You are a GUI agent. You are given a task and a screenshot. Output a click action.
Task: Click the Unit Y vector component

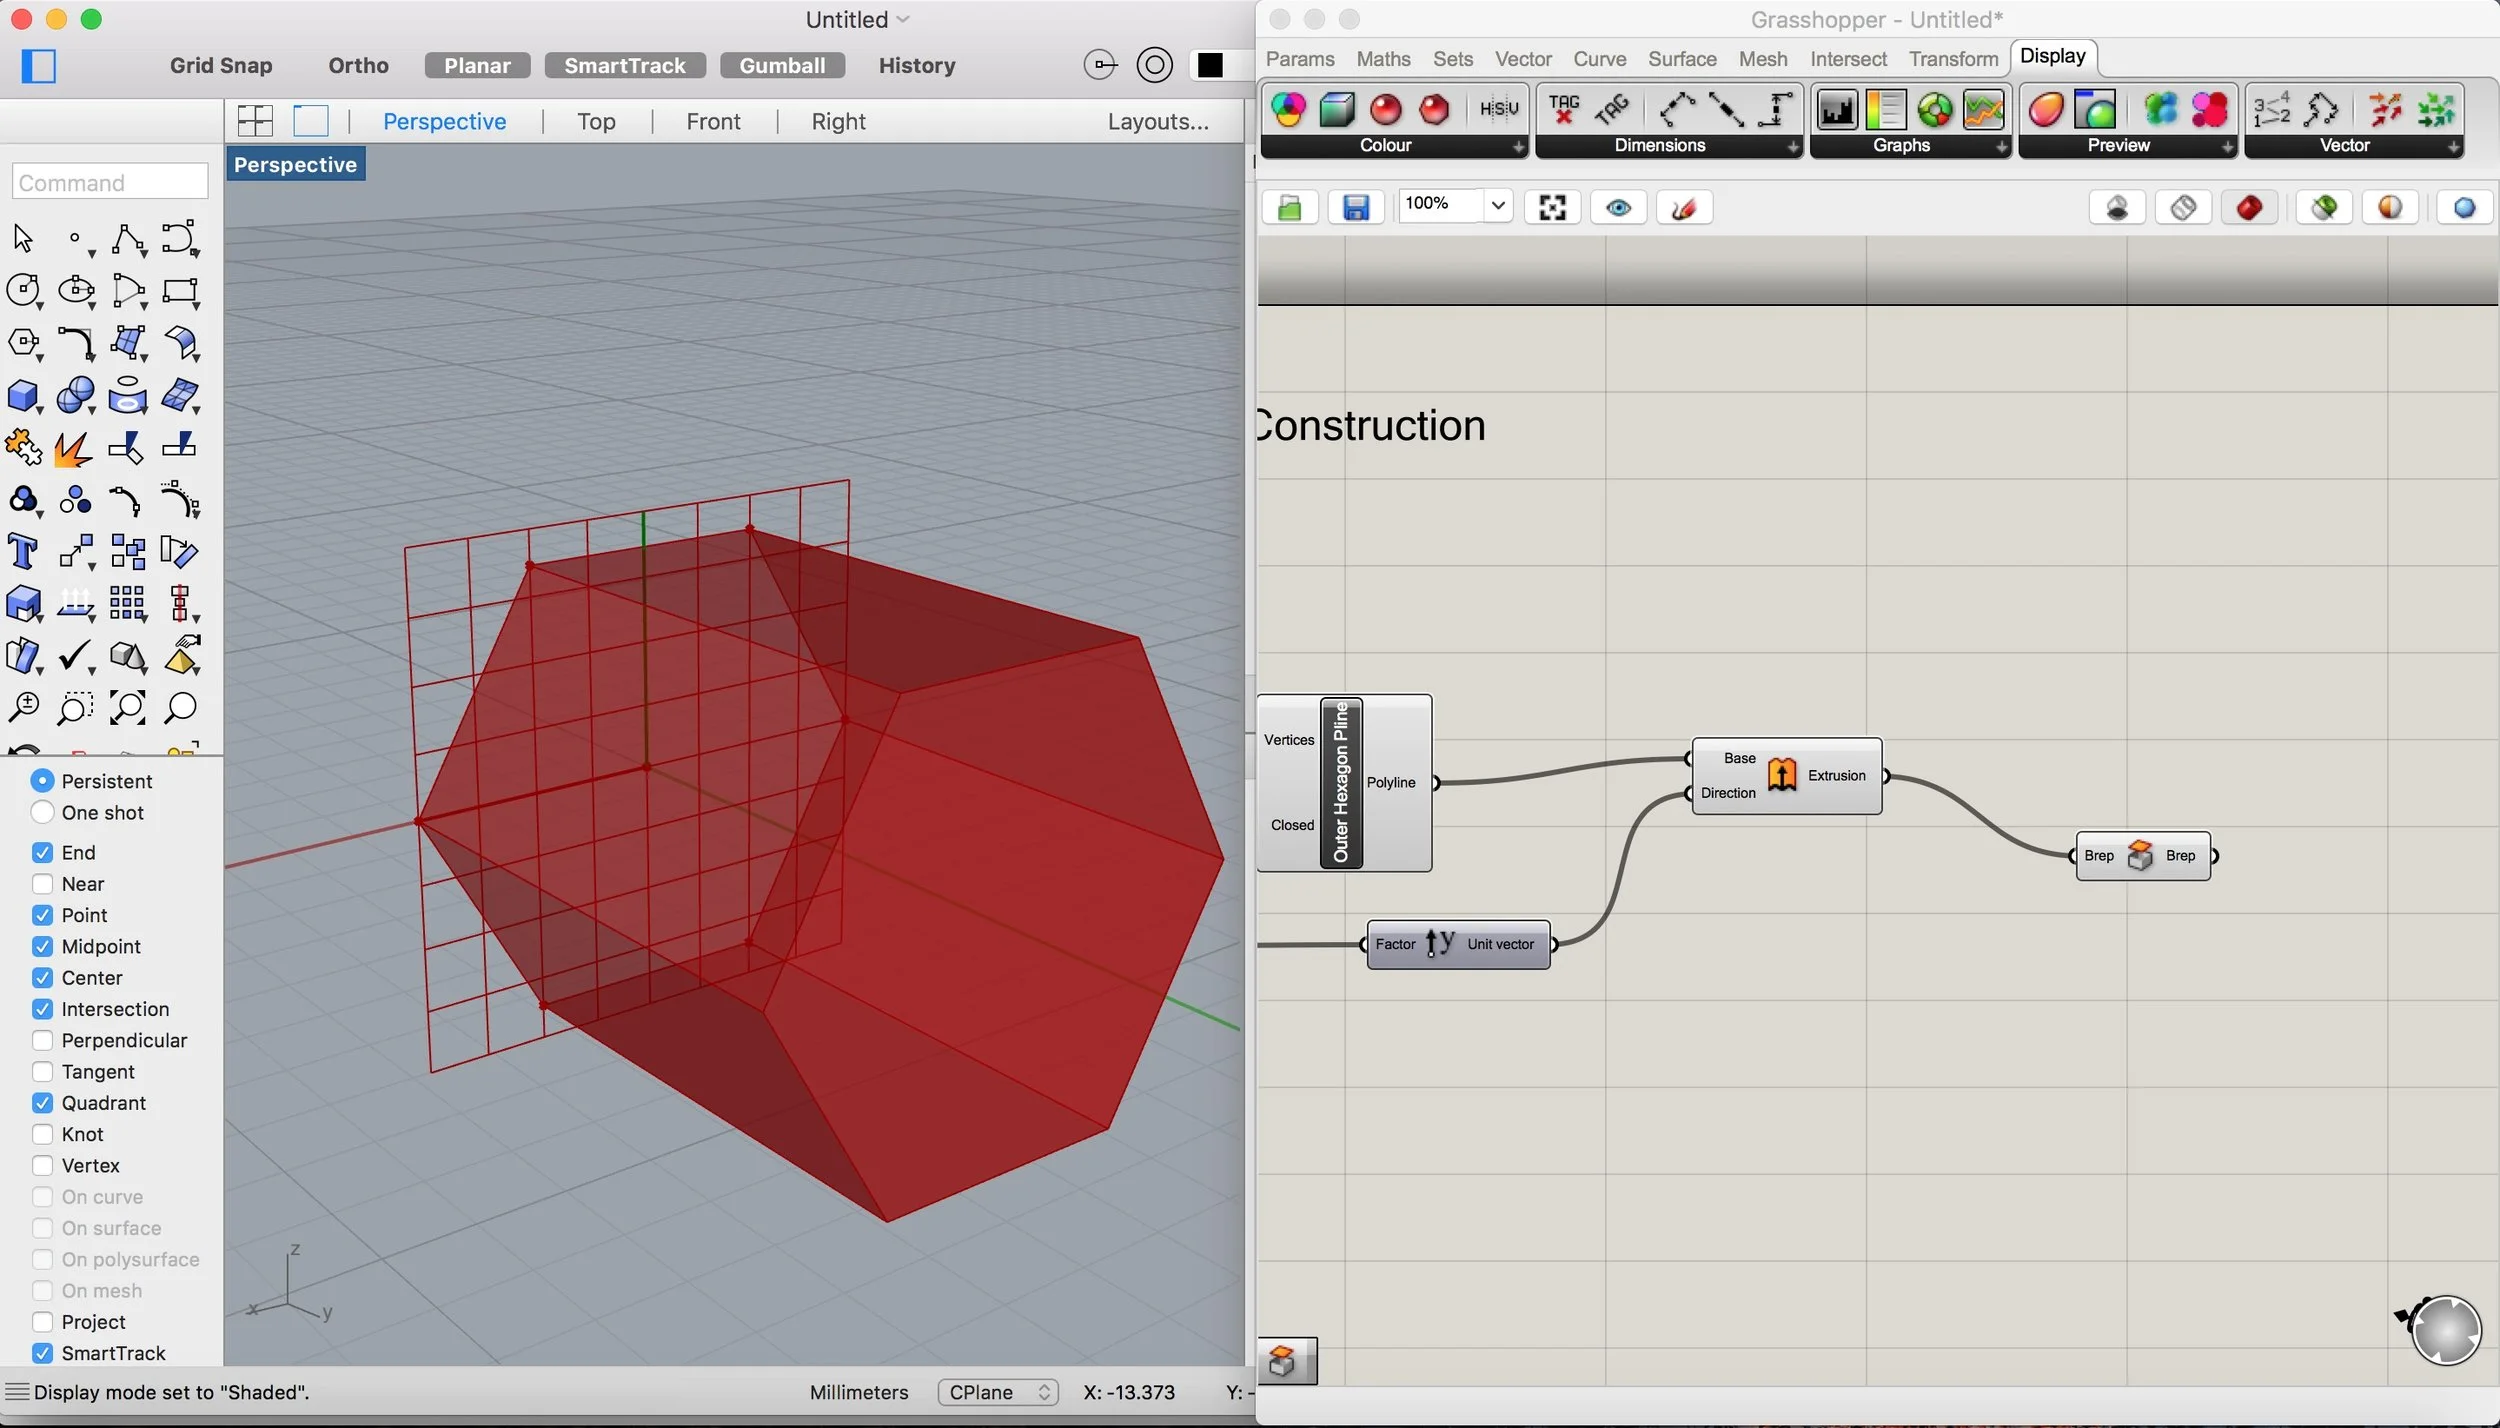click(1458, 944)
